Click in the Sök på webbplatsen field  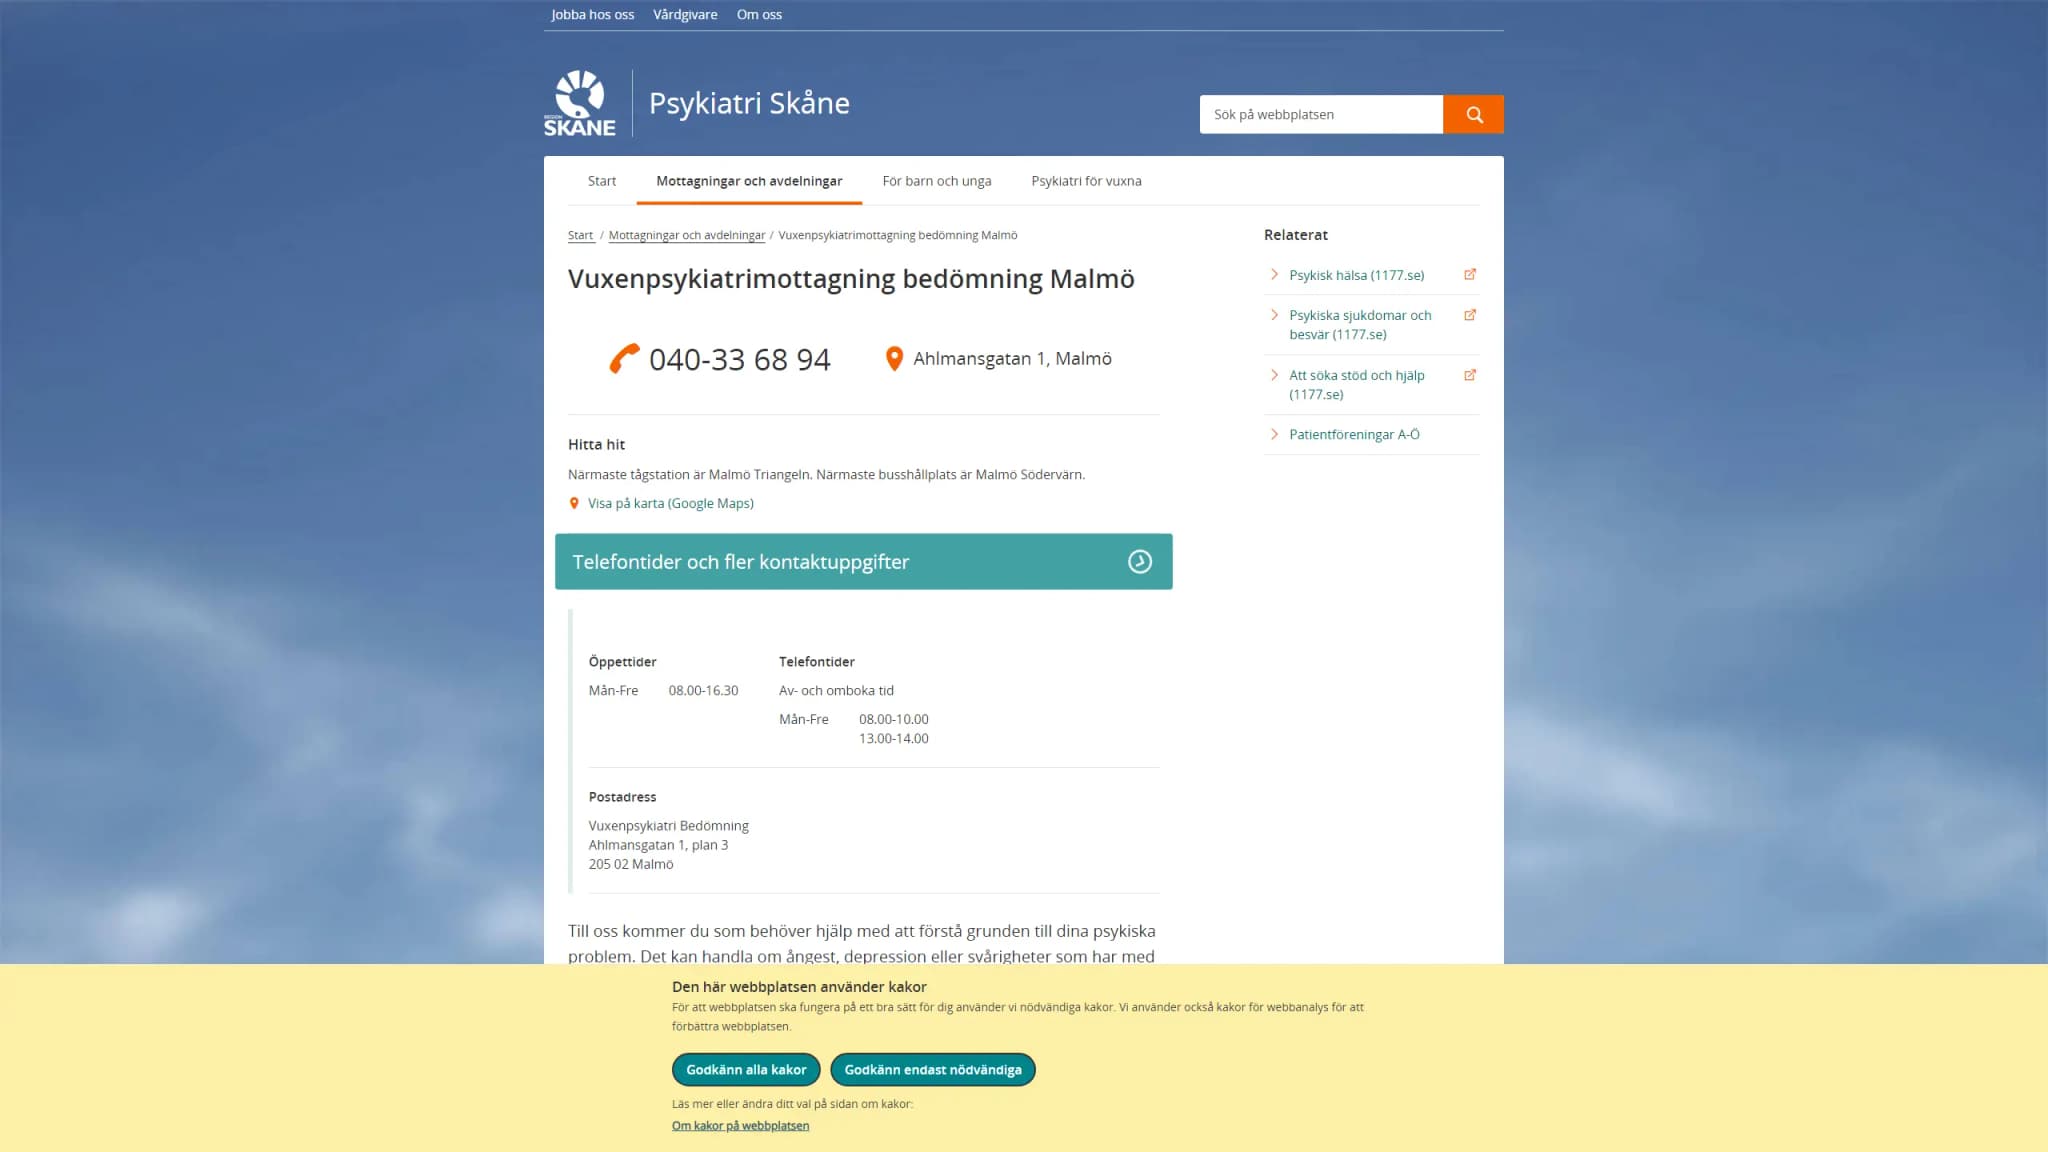point(1321,114)
